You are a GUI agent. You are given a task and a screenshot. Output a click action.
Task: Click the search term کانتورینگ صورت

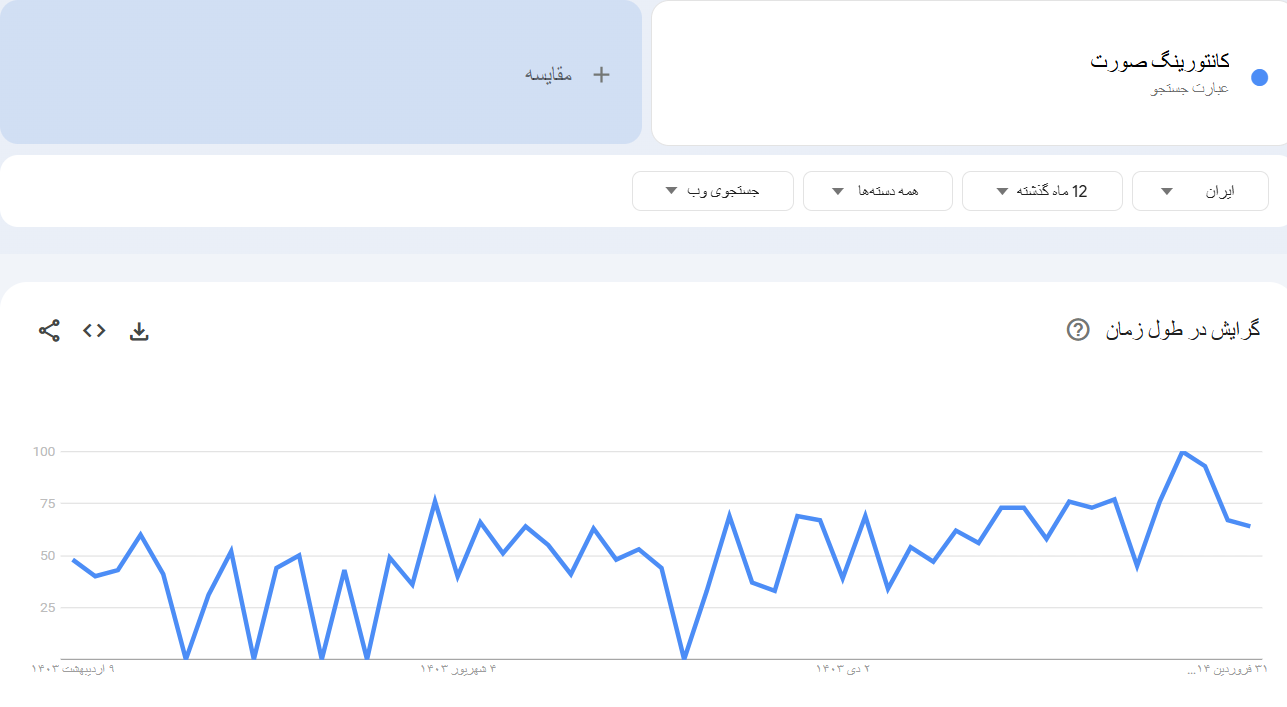click(x=1159, y=62)
